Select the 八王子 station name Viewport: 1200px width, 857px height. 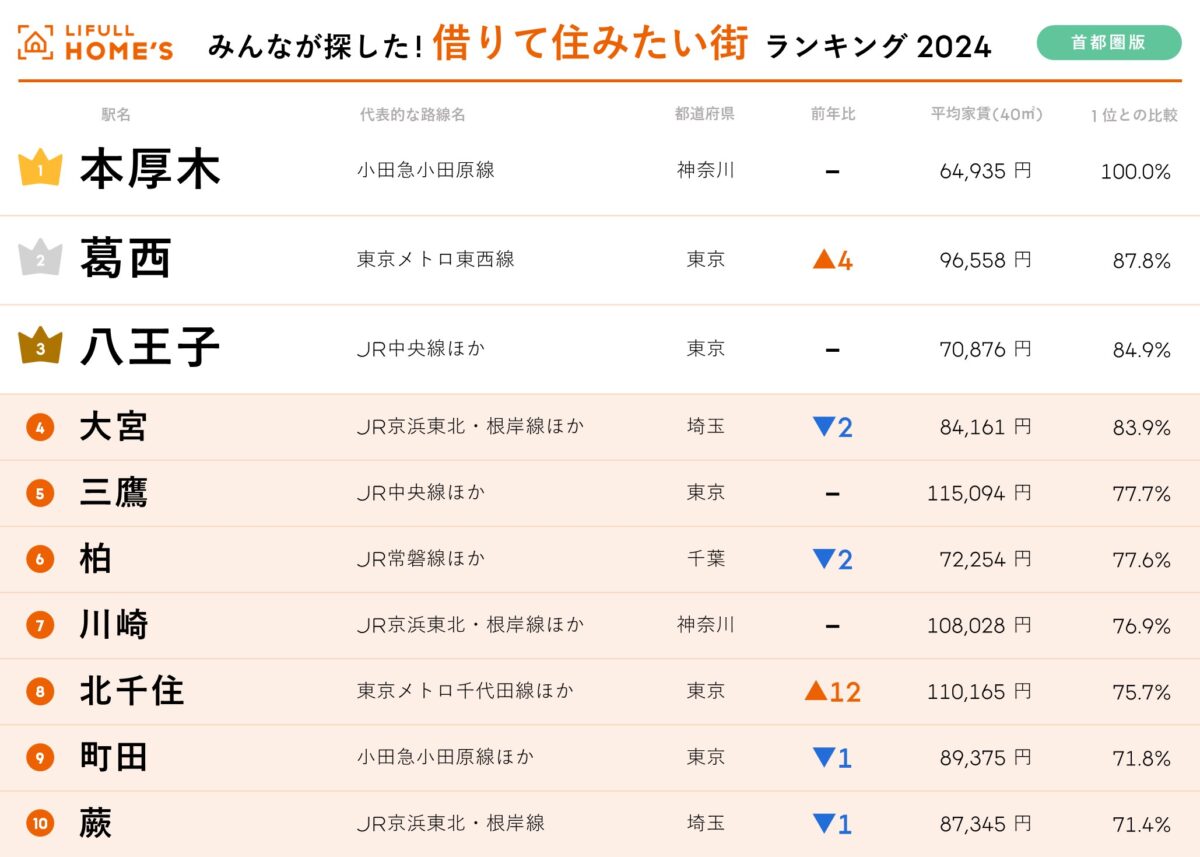[x=150, y=348]
